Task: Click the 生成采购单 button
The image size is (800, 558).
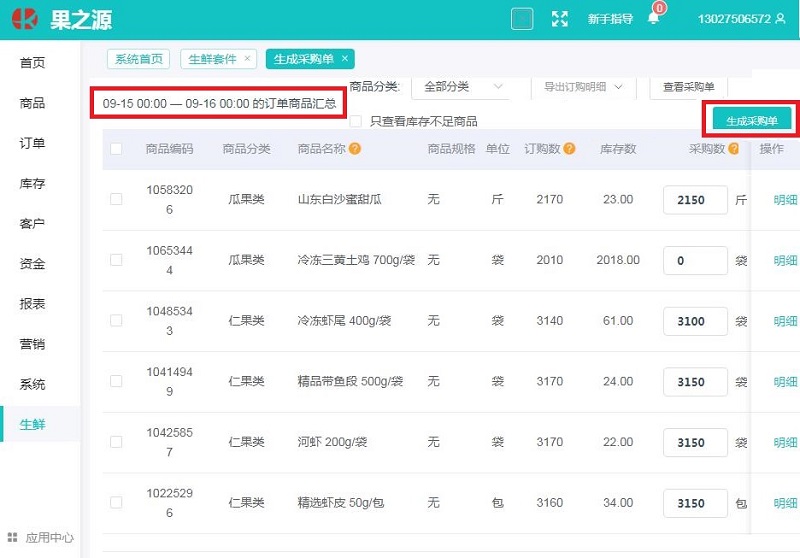Action: coord(751,120)
